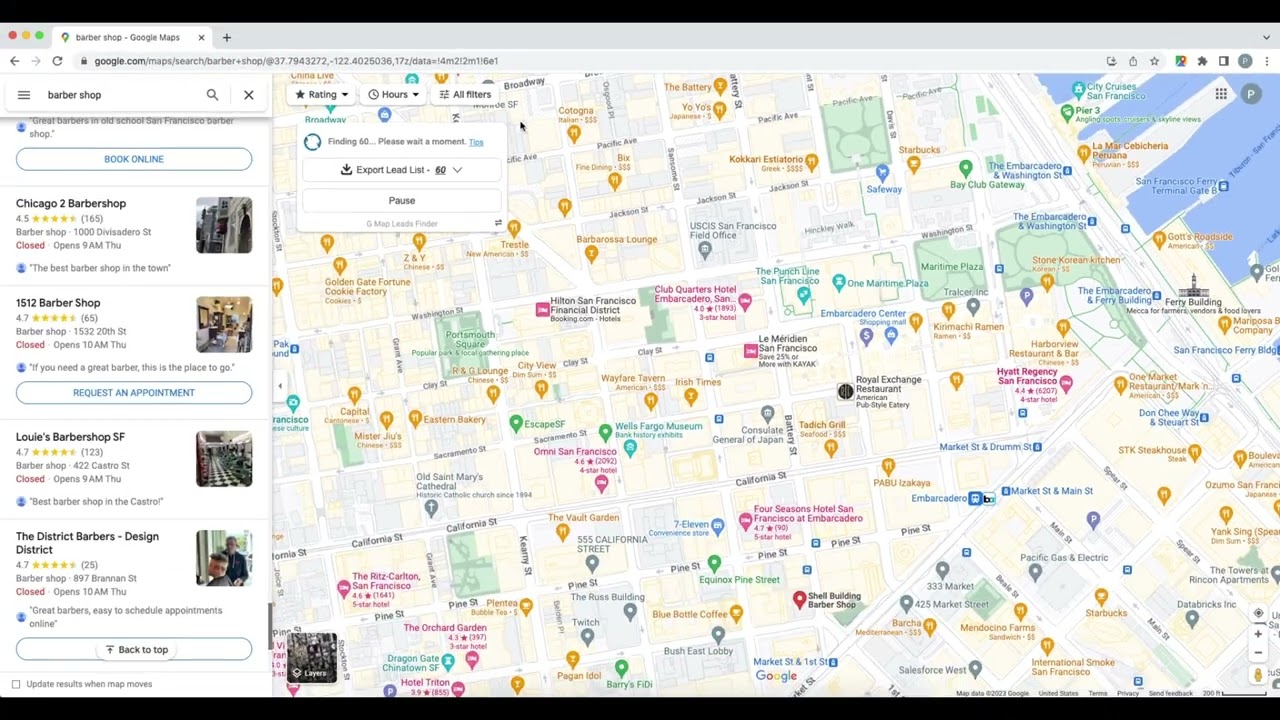Screen dimensions: 1280x720
Task: Click Back to top button
Action: pyautogui.click(x=134, y=650)
